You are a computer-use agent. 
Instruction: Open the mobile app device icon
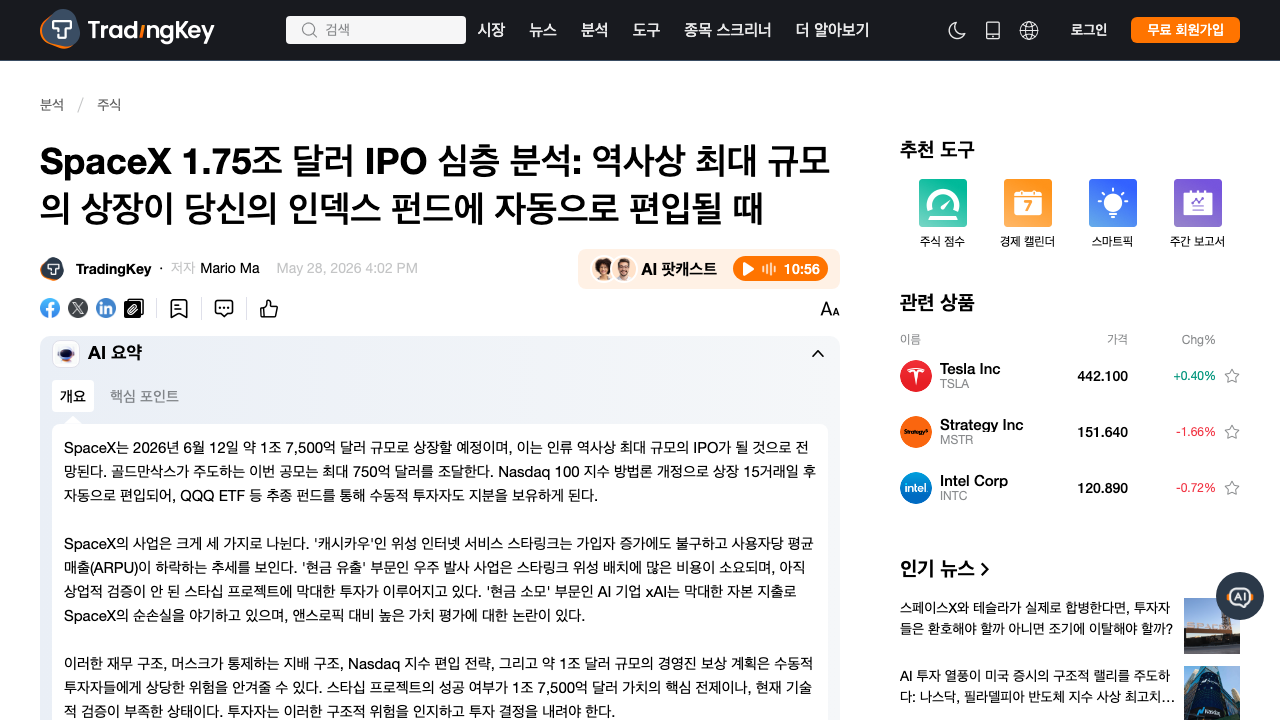click(x=993, y=30)
